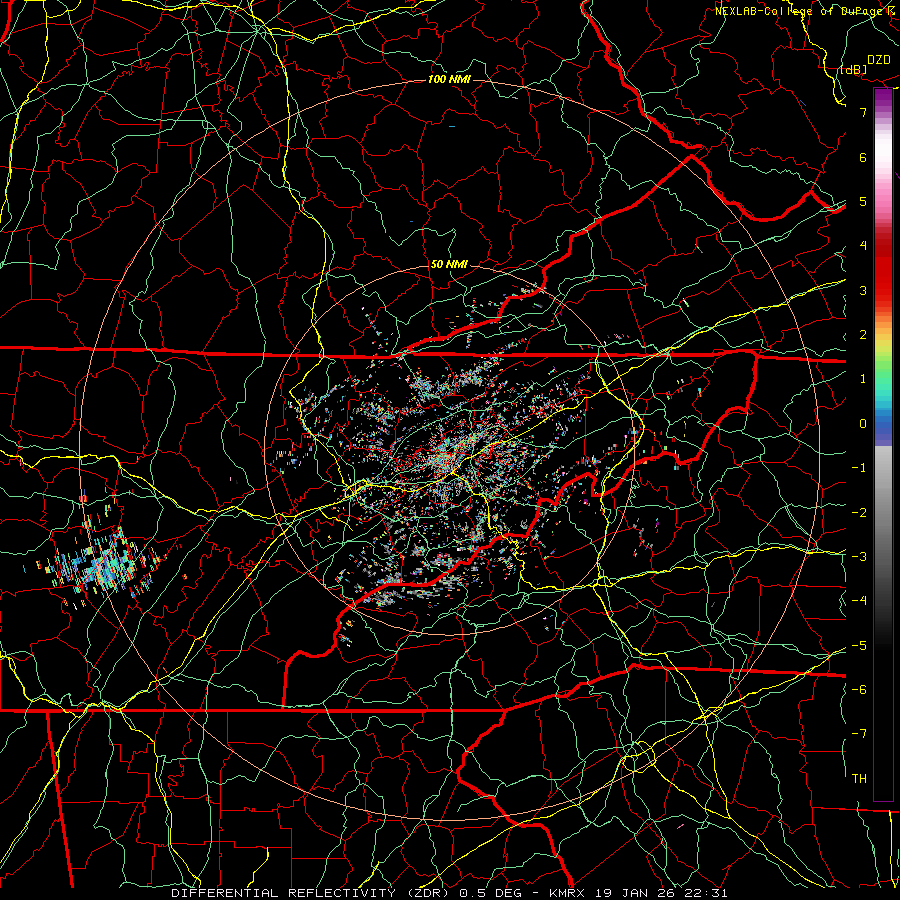Click the [dB] units label
The image size is (900, 900).
point(854,70)
